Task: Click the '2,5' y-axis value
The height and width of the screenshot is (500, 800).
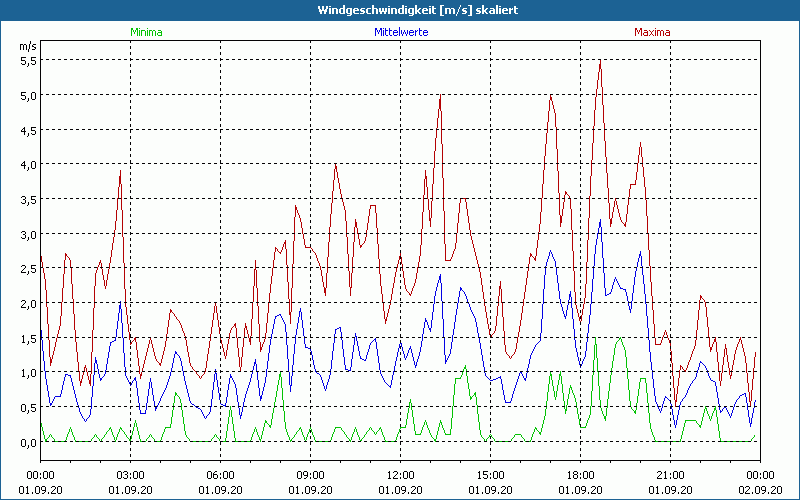Action: [x=28, y=269]
